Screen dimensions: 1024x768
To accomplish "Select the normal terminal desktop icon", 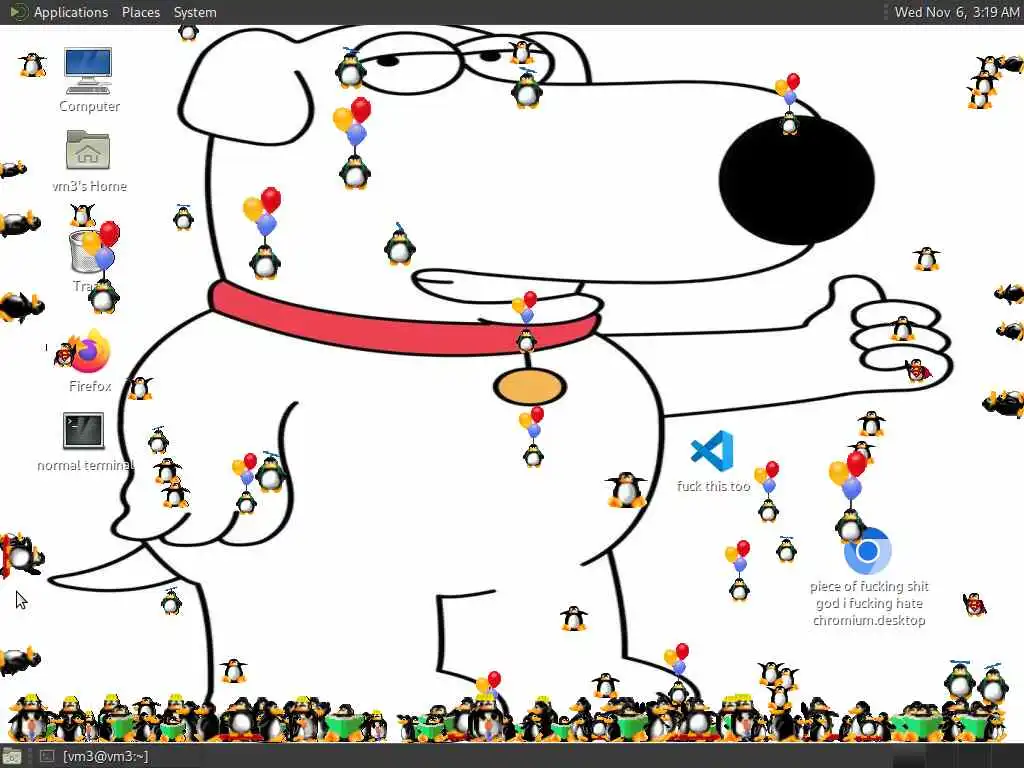I will (x=84, y=431).
